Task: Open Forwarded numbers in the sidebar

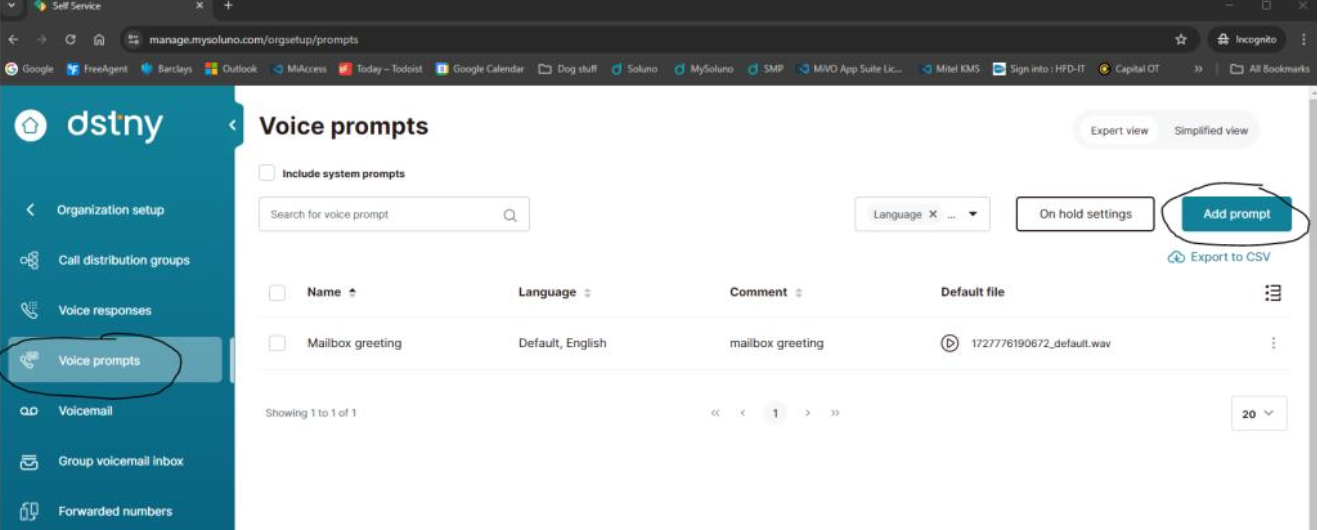Action: pos(115,511)
